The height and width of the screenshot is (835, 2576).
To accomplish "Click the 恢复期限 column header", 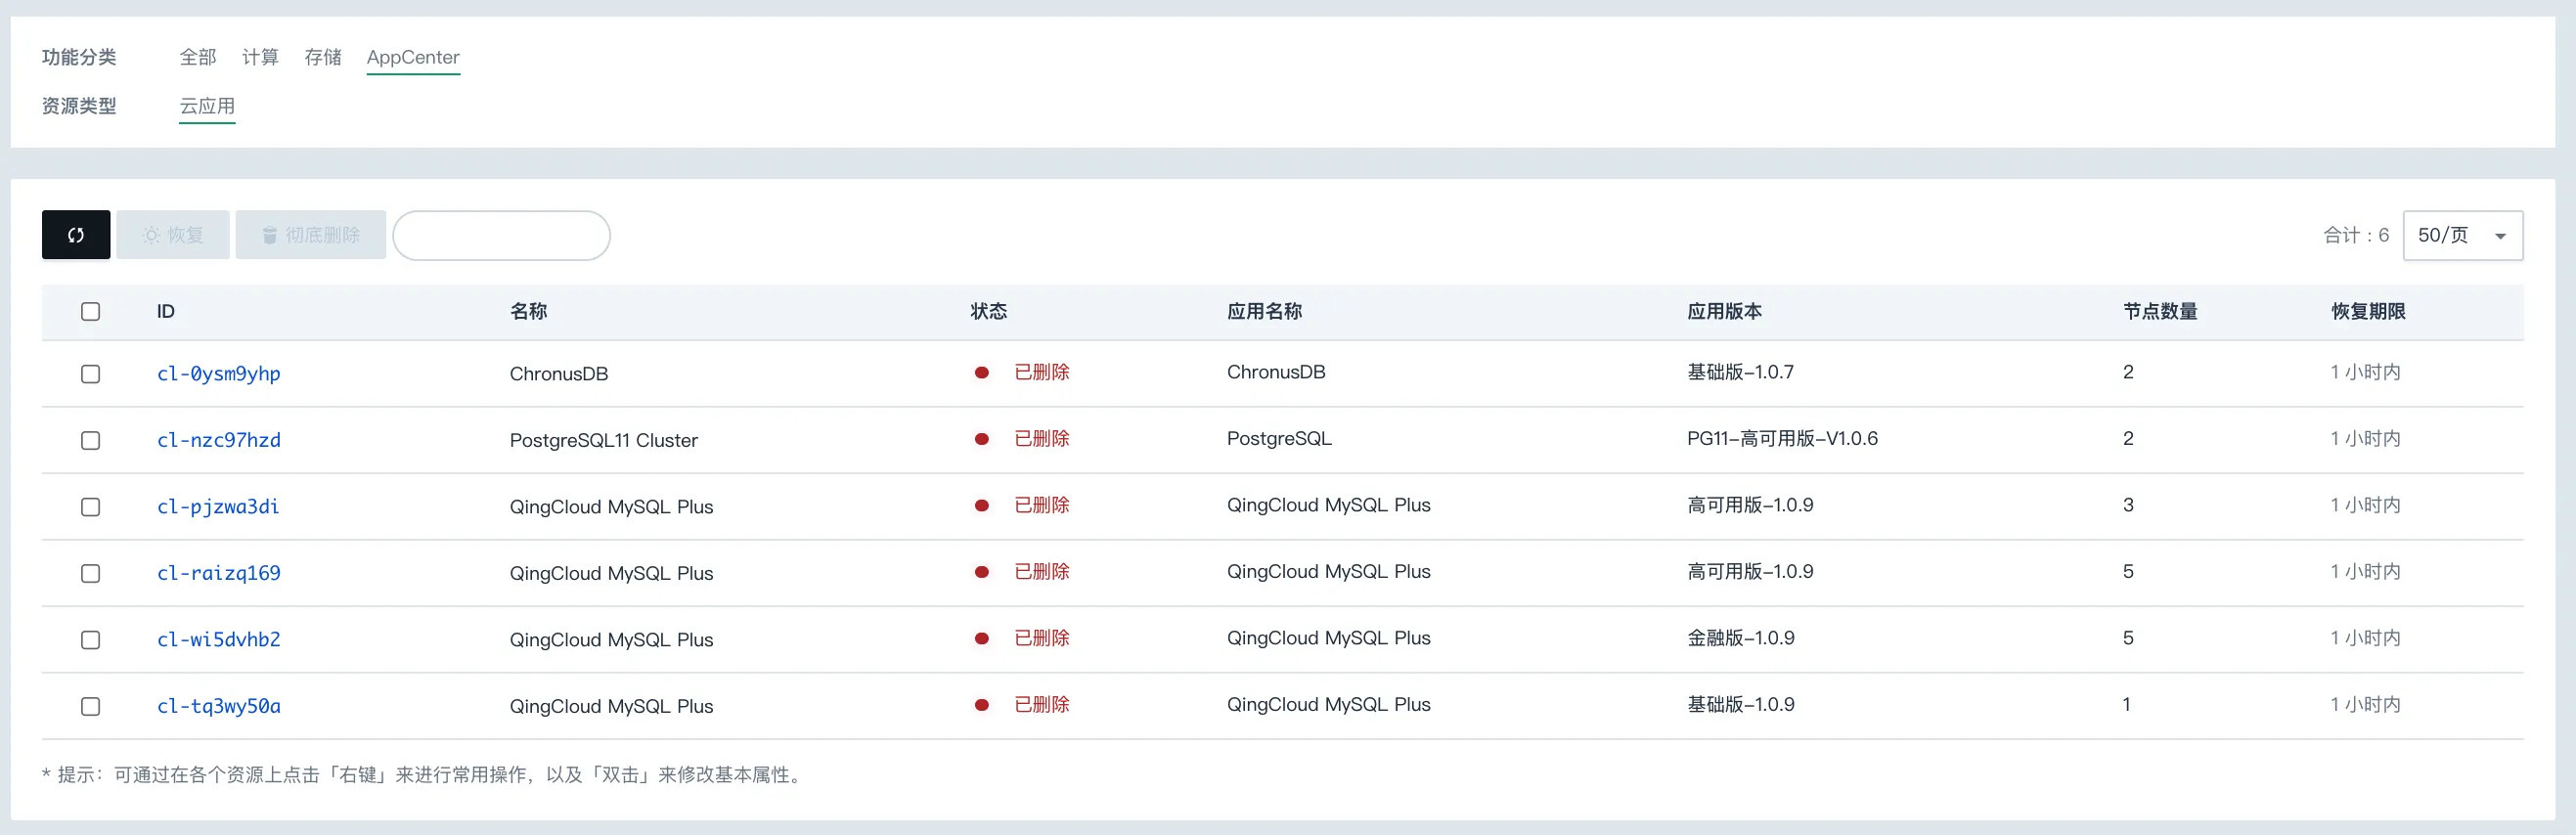I will pyautogui.click(x=2369, y=311).
